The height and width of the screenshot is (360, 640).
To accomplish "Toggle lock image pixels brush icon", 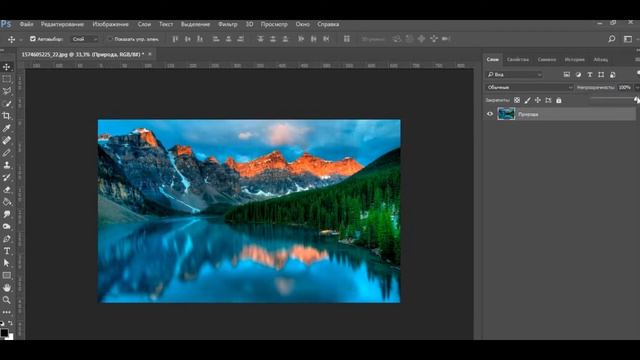I will tap(527, 100).
